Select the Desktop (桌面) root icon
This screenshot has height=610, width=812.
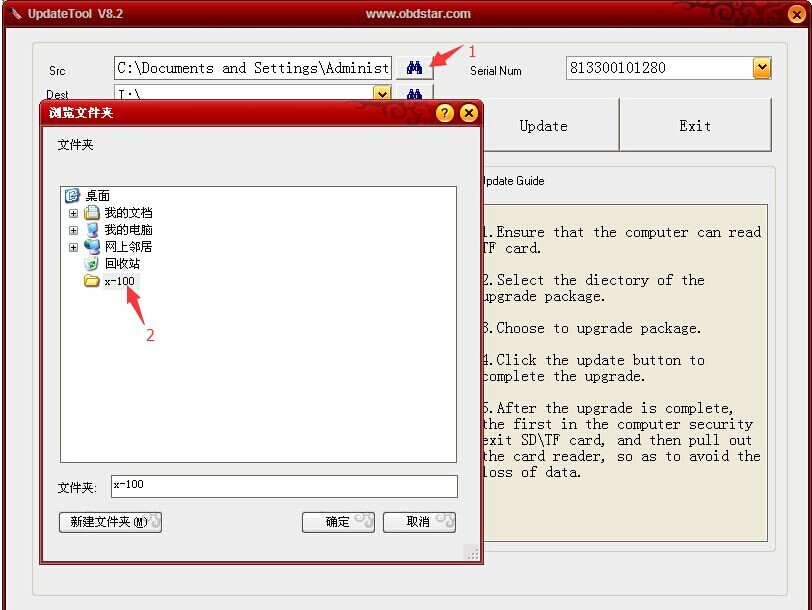[72, 196]
